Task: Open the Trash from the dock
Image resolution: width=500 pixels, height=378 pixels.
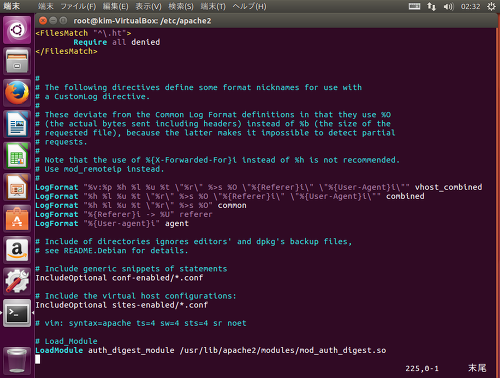Action: 17,360
